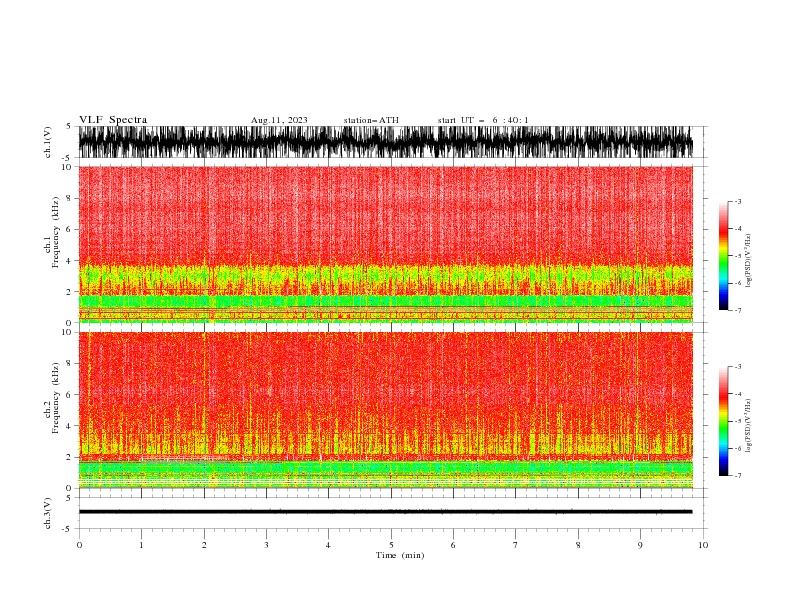Click the ch.2 "Frequency (kHz)" axis label
The height and width of the screenshot is (612, 792).
pyautogui.click(x=56, y=398)
